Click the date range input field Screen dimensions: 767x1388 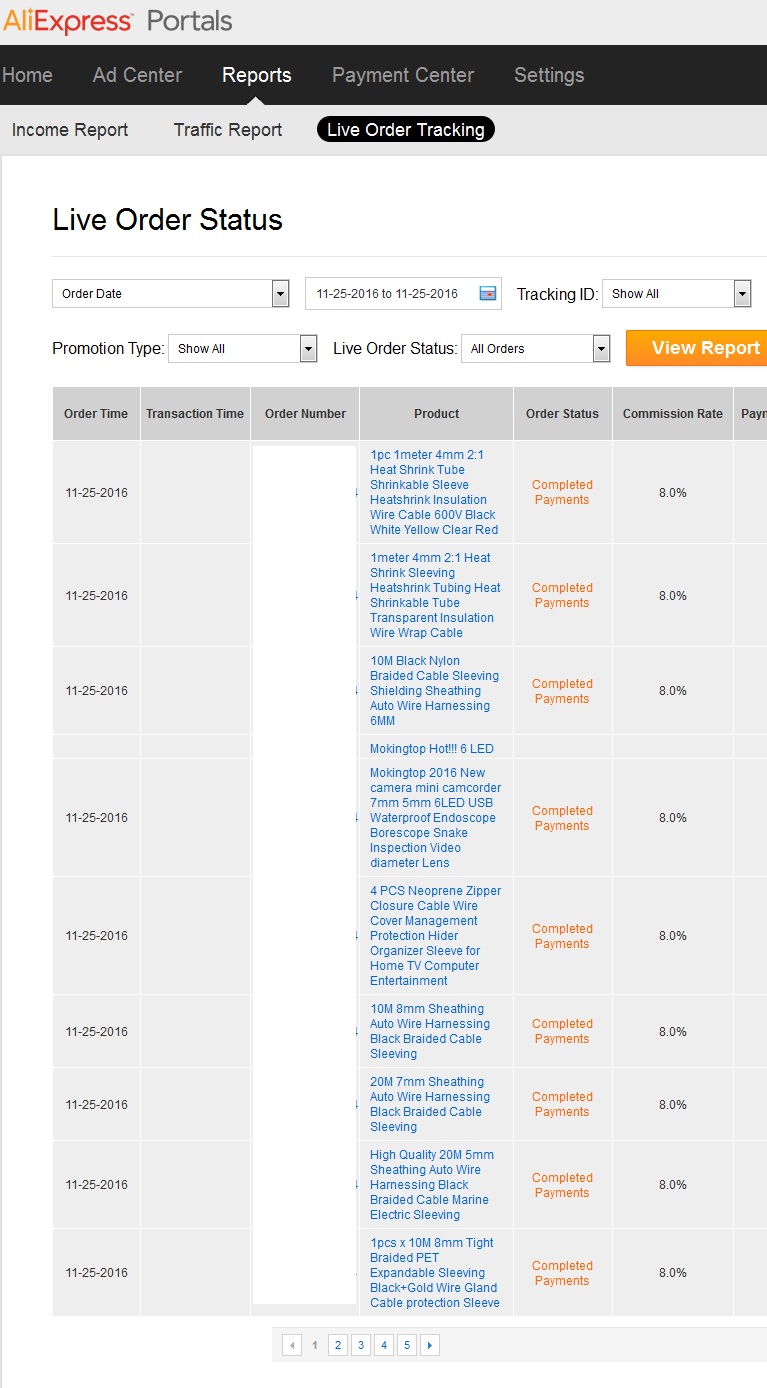(403, 293)
